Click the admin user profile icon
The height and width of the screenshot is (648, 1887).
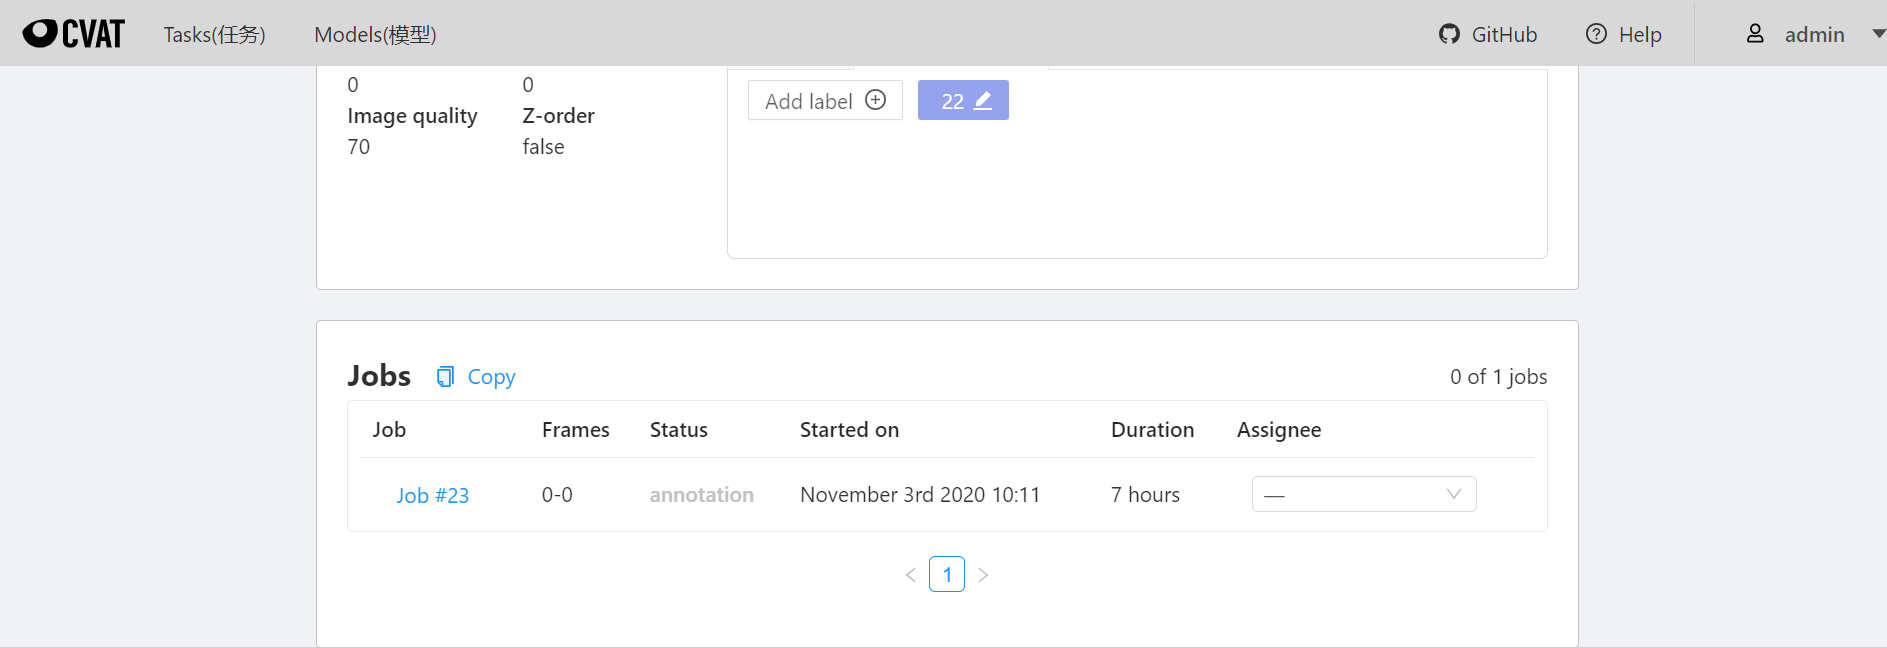[x=1755, y=34]
